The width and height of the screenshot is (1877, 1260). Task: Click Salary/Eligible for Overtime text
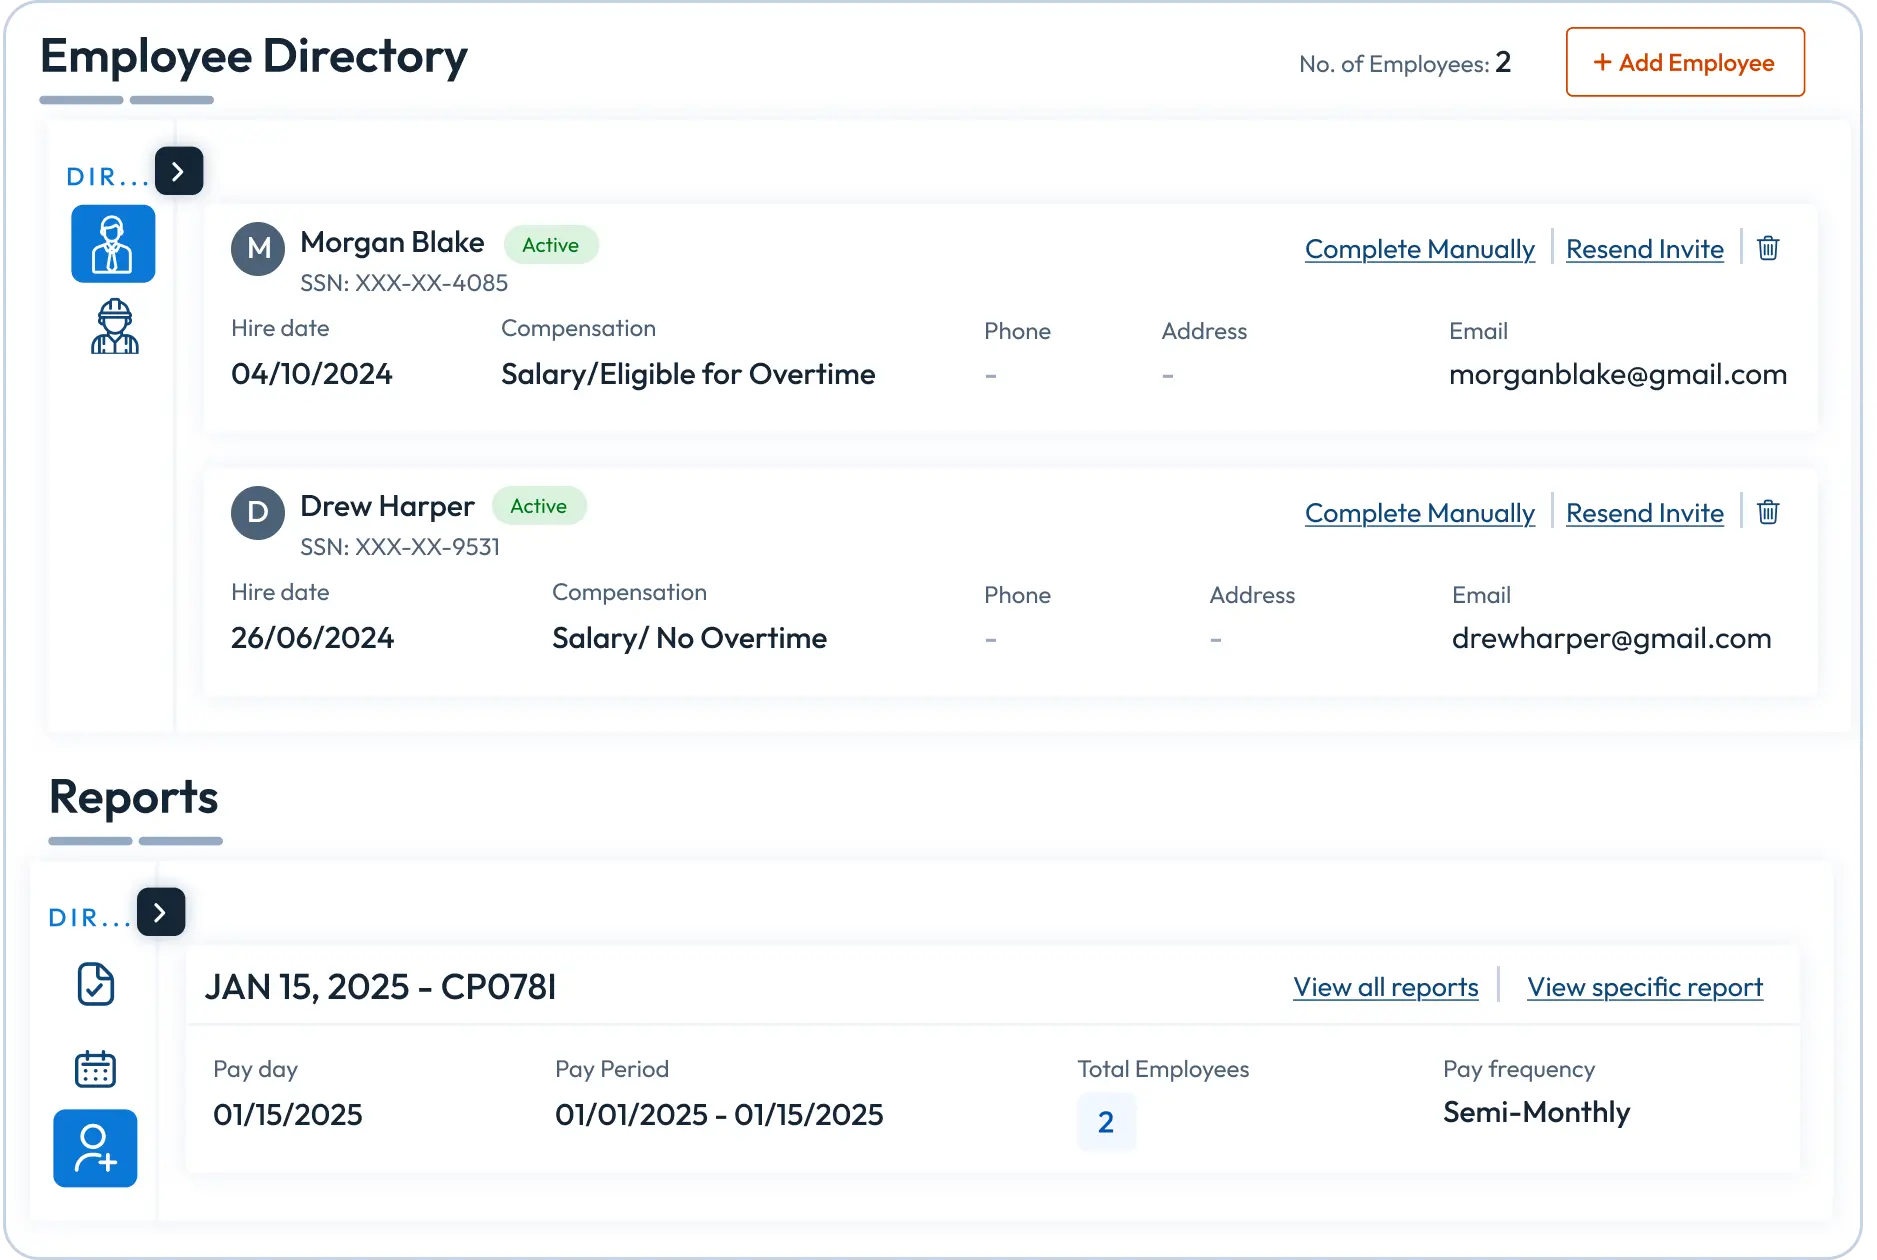688,374
